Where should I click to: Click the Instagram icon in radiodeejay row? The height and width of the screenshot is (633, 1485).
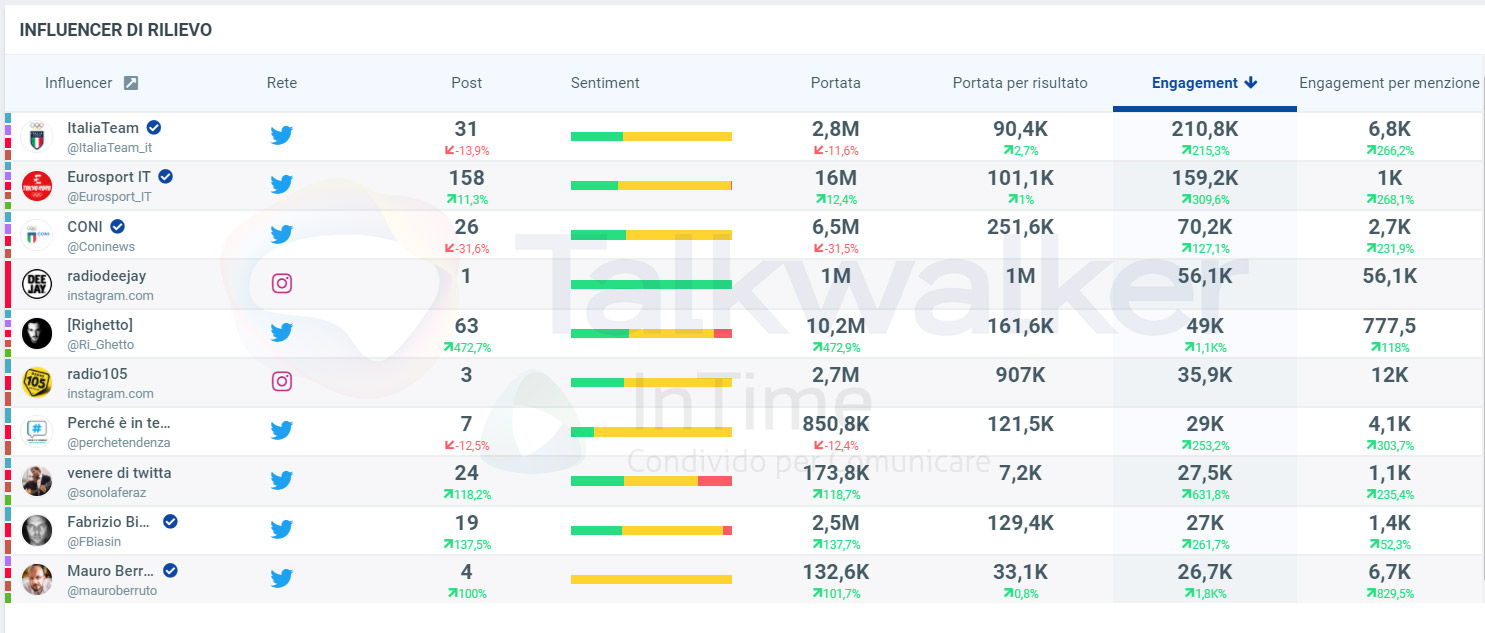coord(282,283)
